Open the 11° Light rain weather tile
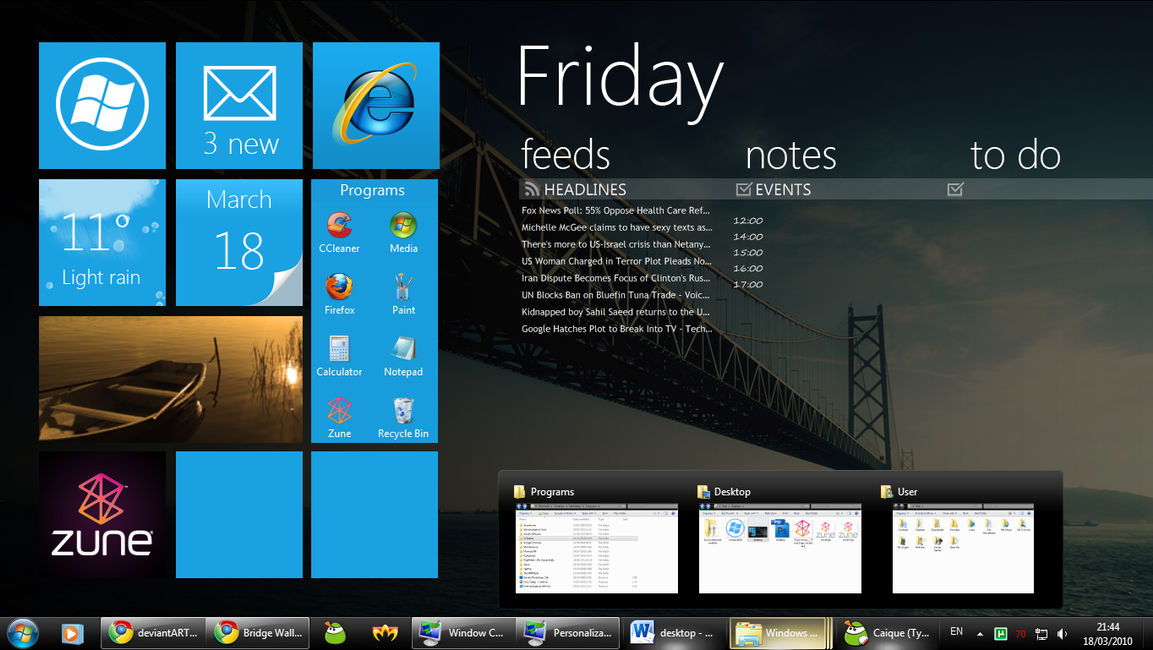 pos(102,242)
